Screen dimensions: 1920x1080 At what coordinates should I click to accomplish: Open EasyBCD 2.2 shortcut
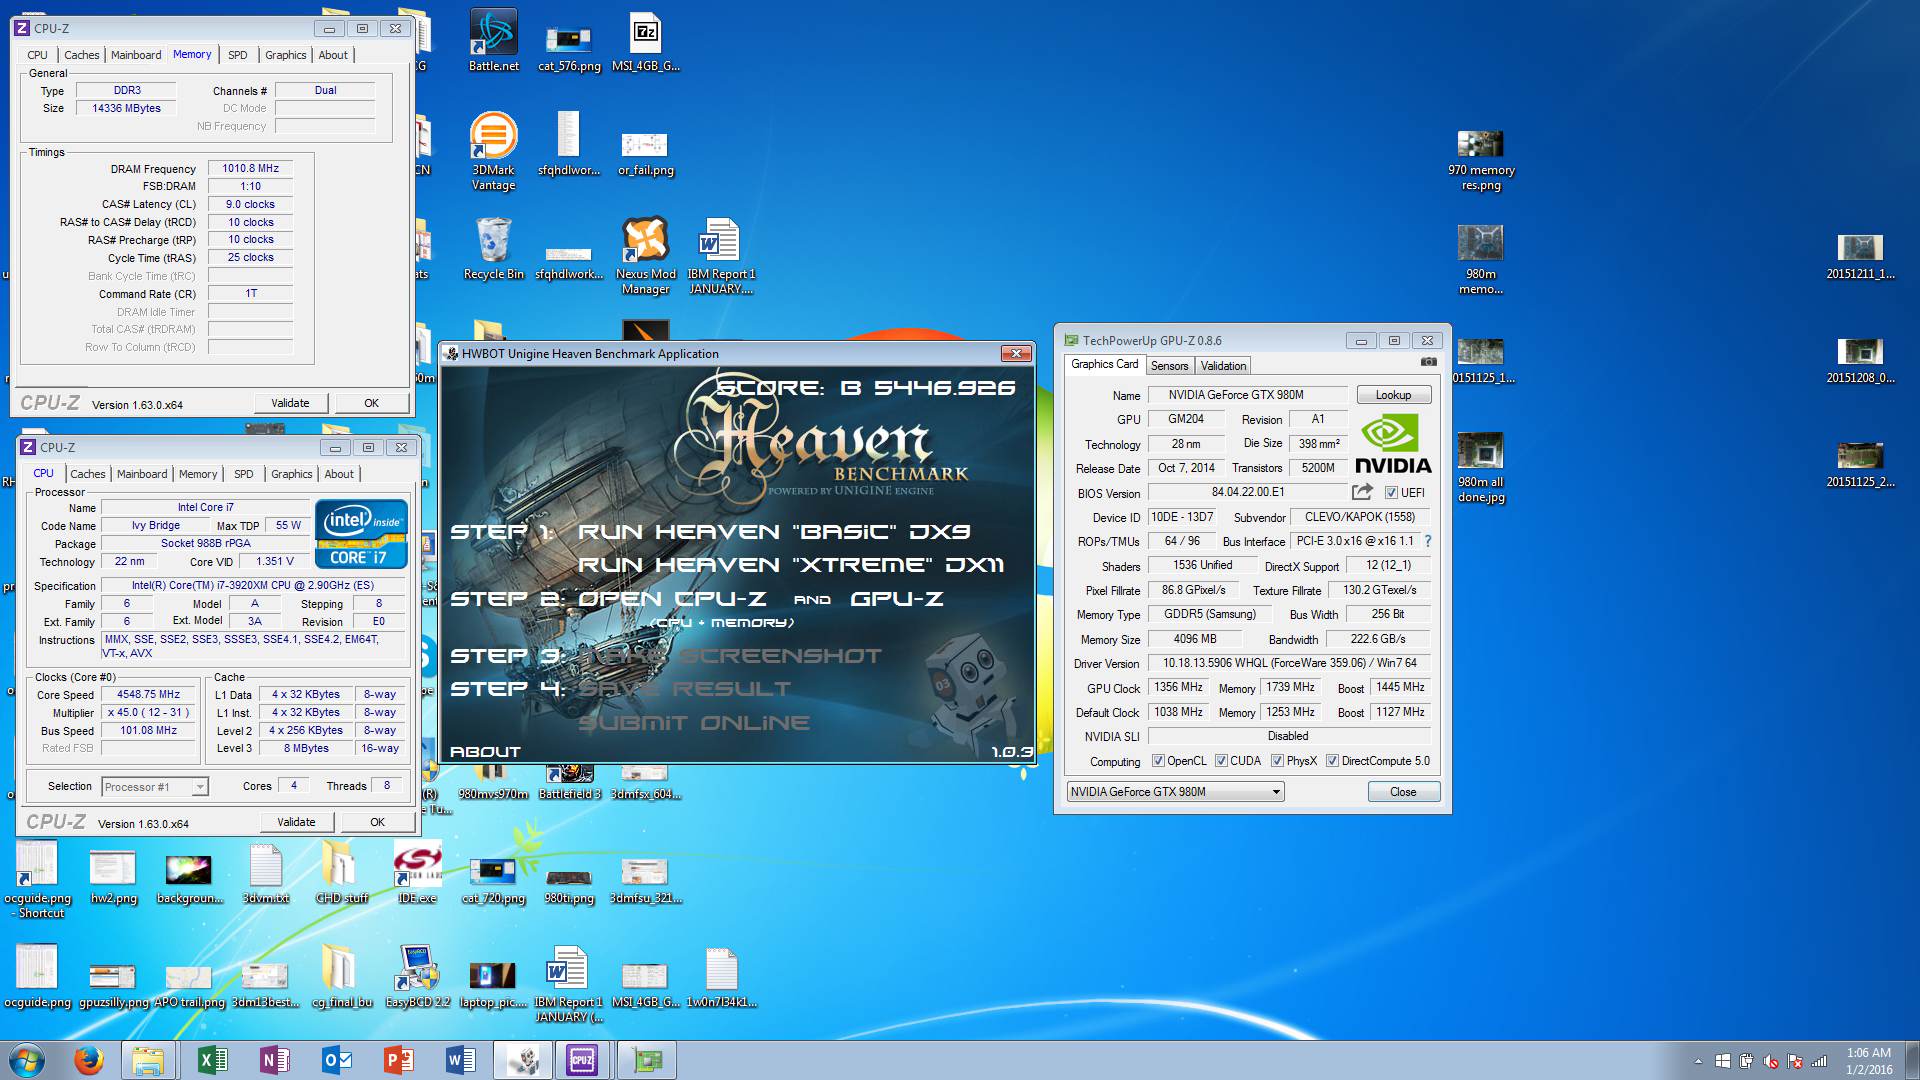(x=417, y=976)
